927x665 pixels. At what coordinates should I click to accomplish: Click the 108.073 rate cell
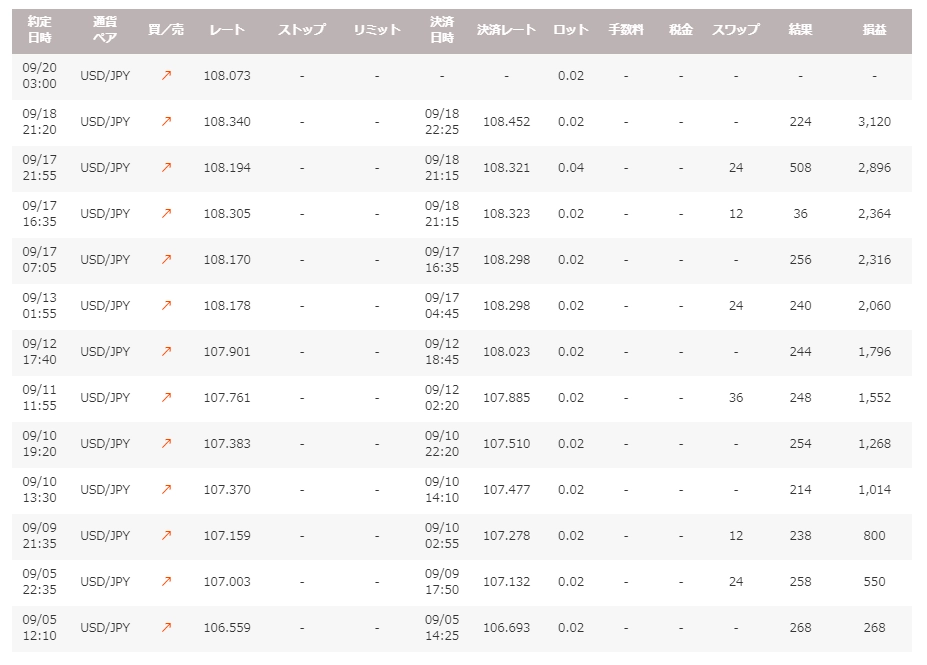[x=227, y=75]
